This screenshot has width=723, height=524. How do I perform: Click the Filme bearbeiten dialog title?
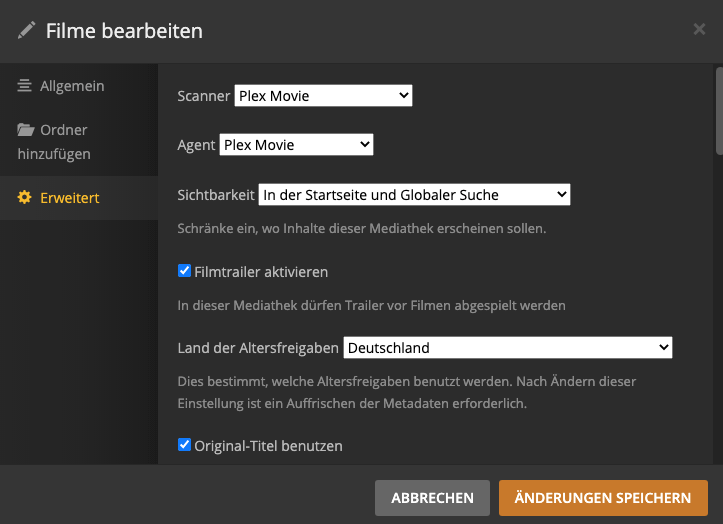[124, 31]
